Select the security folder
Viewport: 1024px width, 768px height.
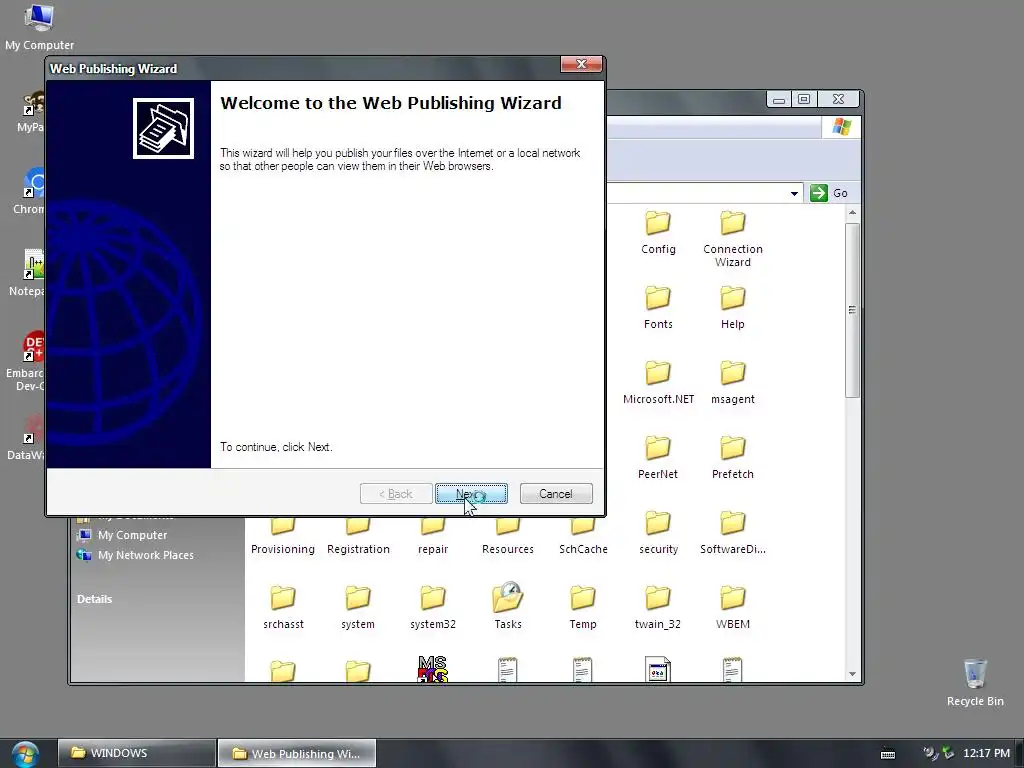(x=658, y=533)
